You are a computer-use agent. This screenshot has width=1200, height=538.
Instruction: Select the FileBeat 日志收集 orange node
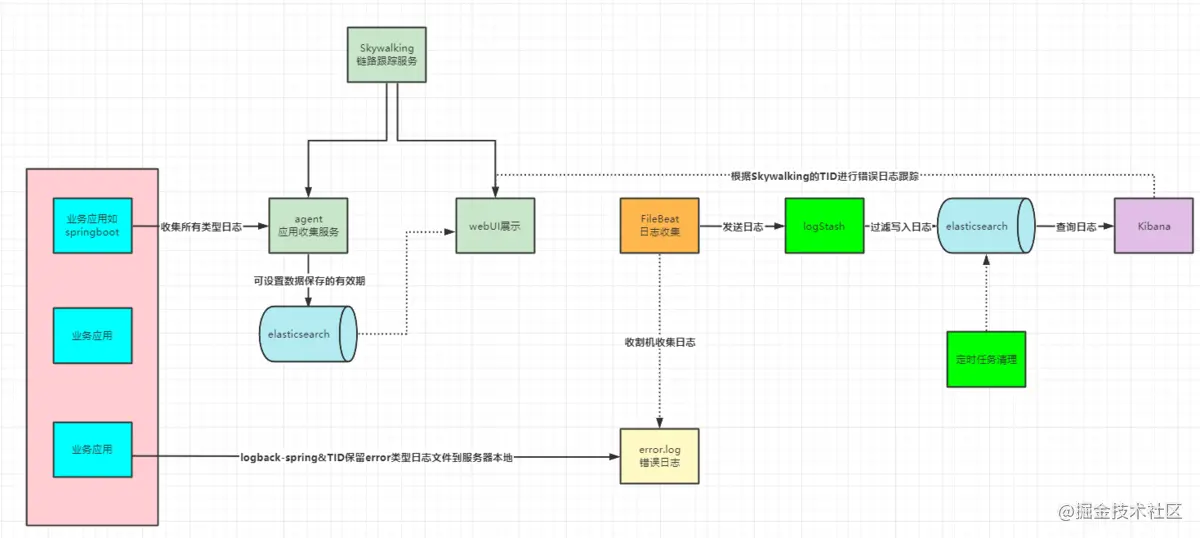click(659, 225)
